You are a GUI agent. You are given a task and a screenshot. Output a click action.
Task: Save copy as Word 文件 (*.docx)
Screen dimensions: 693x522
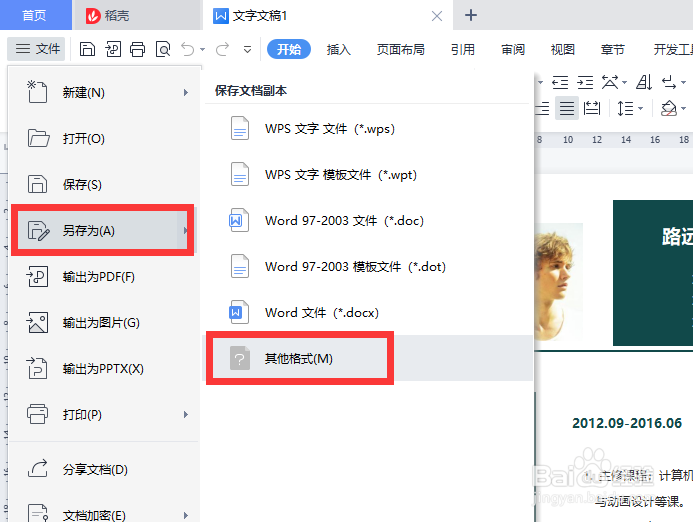click(369, 312)
